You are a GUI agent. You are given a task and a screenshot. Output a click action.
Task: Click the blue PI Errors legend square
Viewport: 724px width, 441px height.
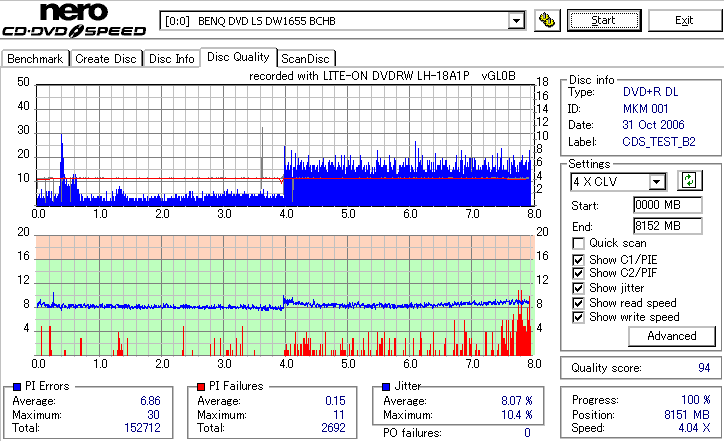17,387
